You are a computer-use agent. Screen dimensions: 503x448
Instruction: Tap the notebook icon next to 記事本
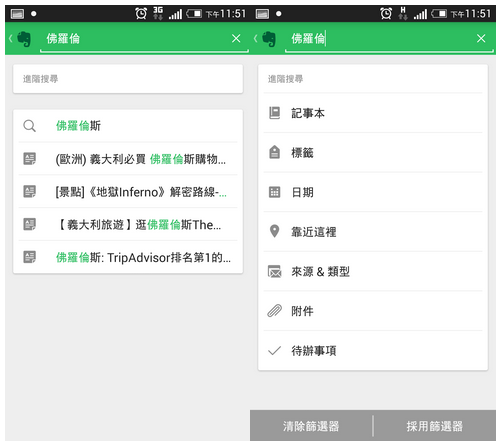[274, 113]
